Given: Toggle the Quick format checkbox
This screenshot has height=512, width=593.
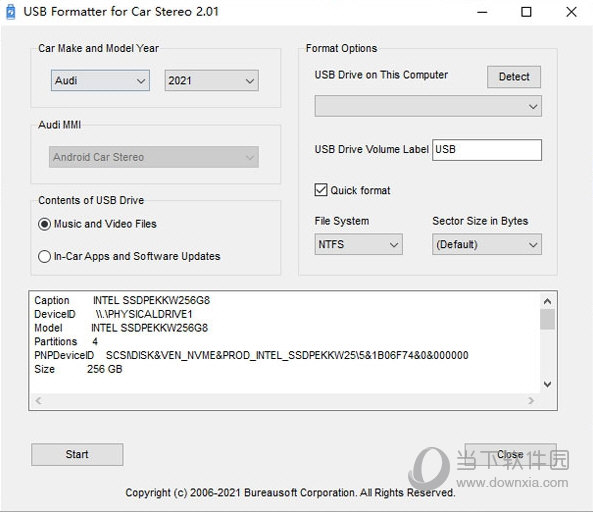Looking at the screenshot, I should pyautogui.click(x=352, y=190).
